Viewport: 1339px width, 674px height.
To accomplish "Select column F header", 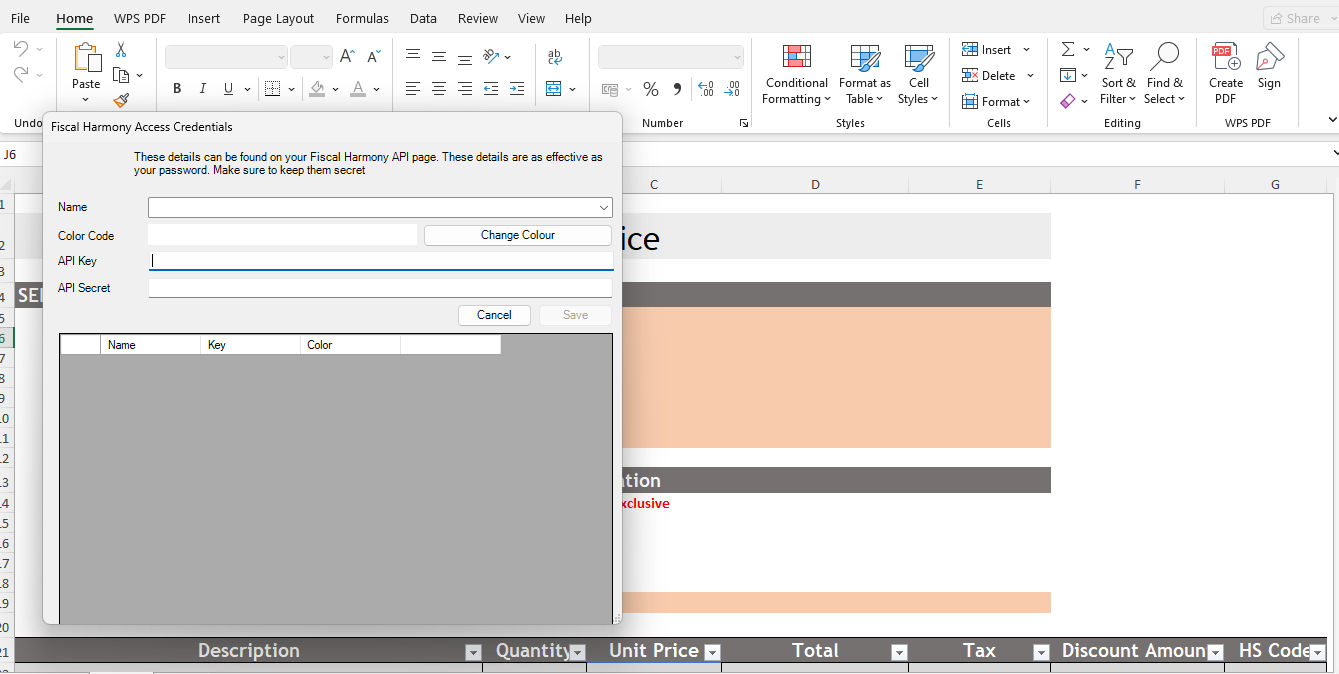I will (x=1137, y=185).
